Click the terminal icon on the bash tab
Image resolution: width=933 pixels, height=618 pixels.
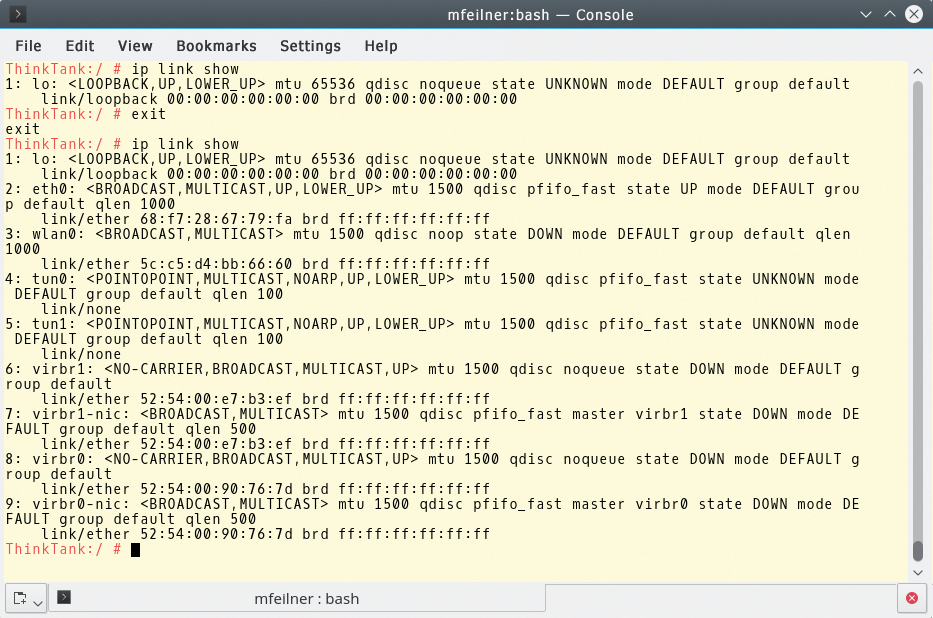(65, 597)
